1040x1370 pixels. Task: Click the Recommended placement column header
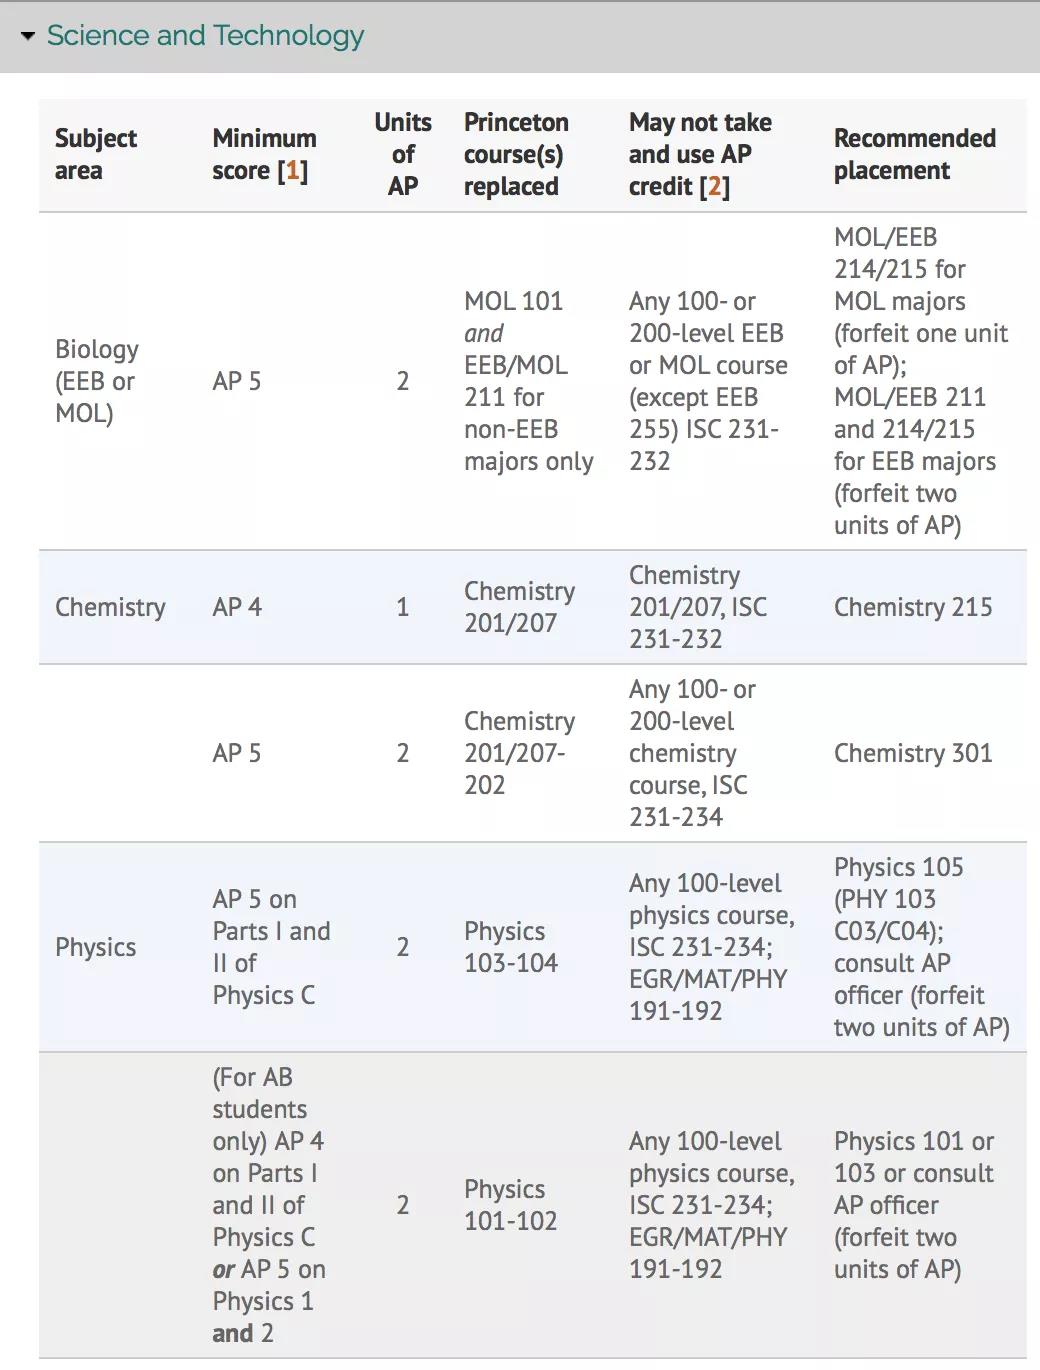coord(914,154)
